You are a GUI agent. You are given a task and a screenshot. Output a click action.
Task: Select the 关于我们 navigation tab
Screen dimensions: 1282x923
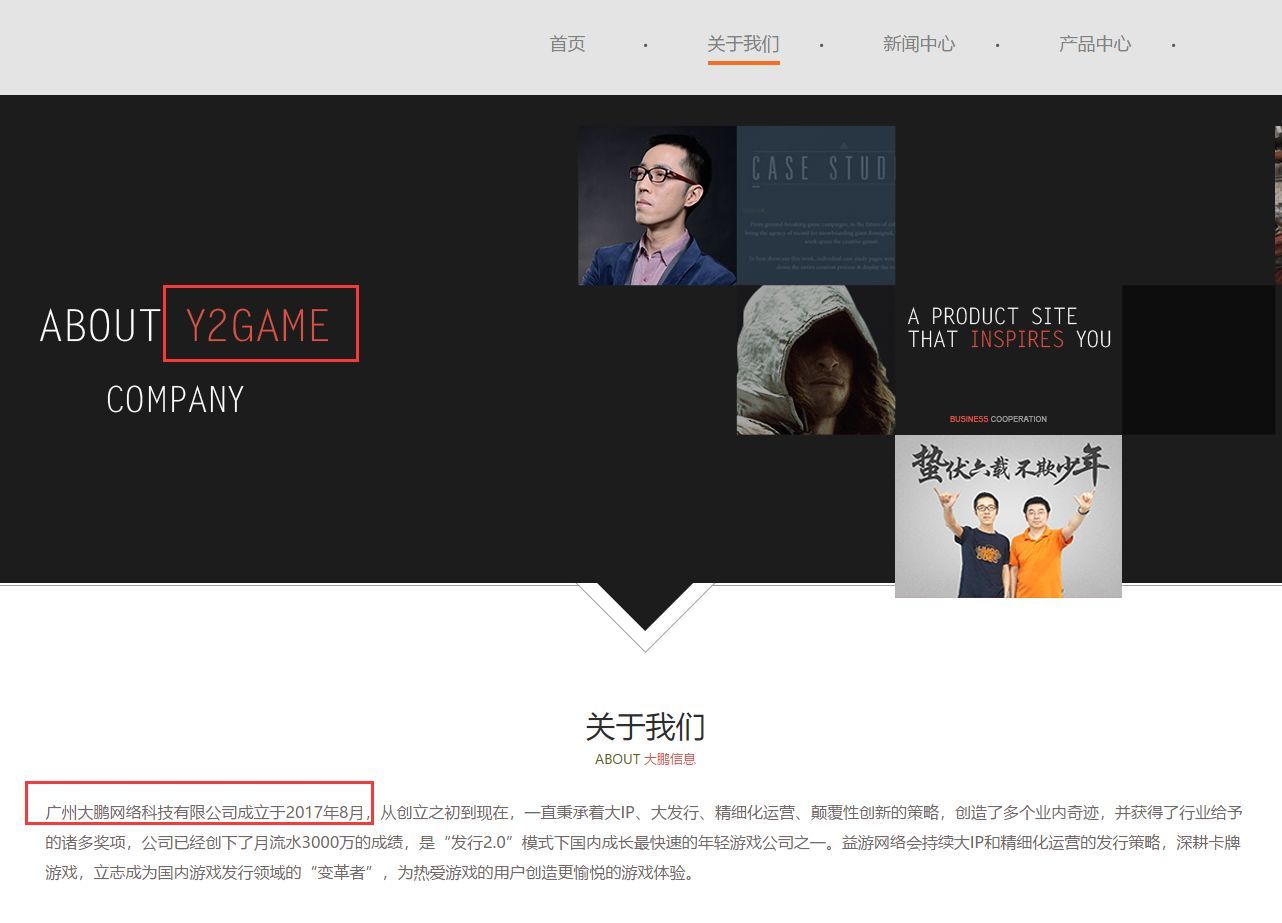[x=743, y=44]
